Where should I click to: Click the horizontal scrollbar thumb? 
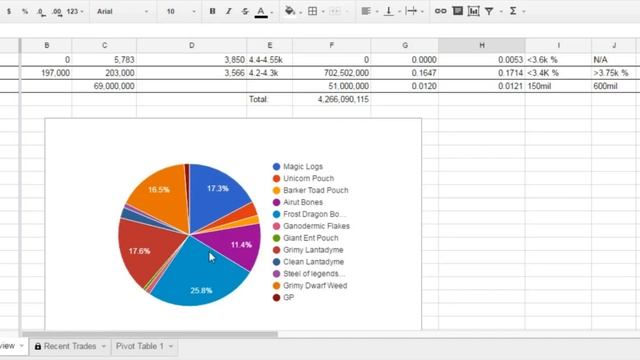pos(150,334)
